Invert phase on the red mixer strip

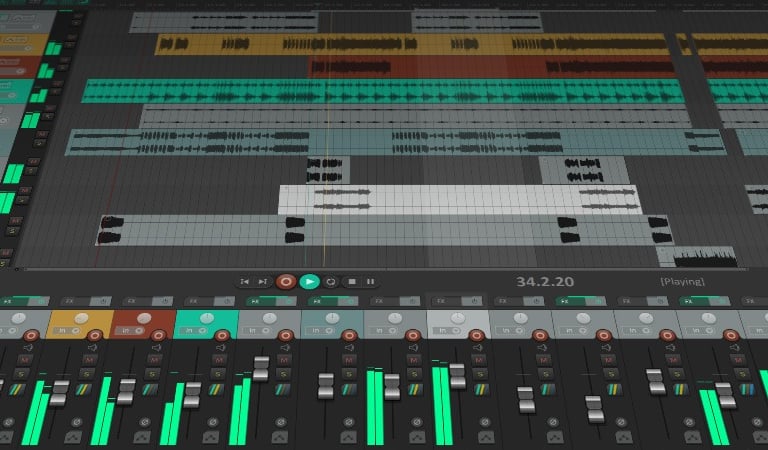(144, 422)
